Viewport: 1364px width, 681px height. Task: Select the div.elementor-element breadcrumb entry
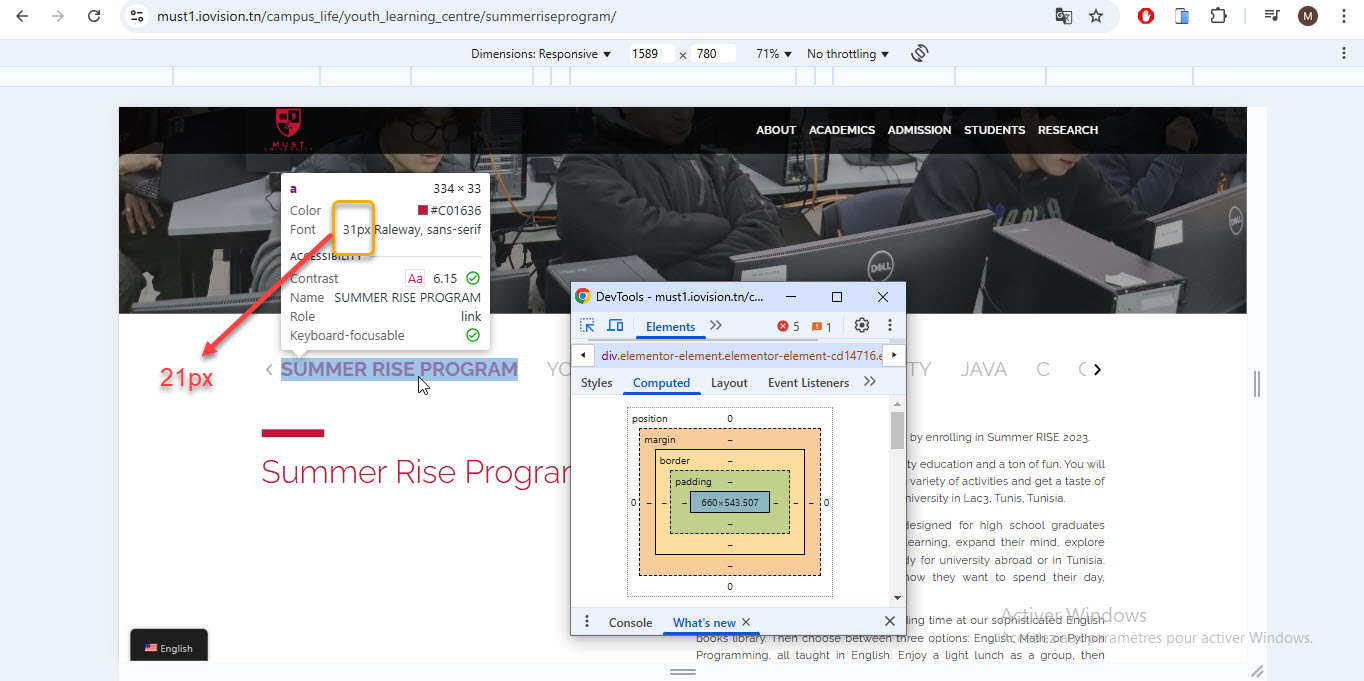(x=741, y=355)
